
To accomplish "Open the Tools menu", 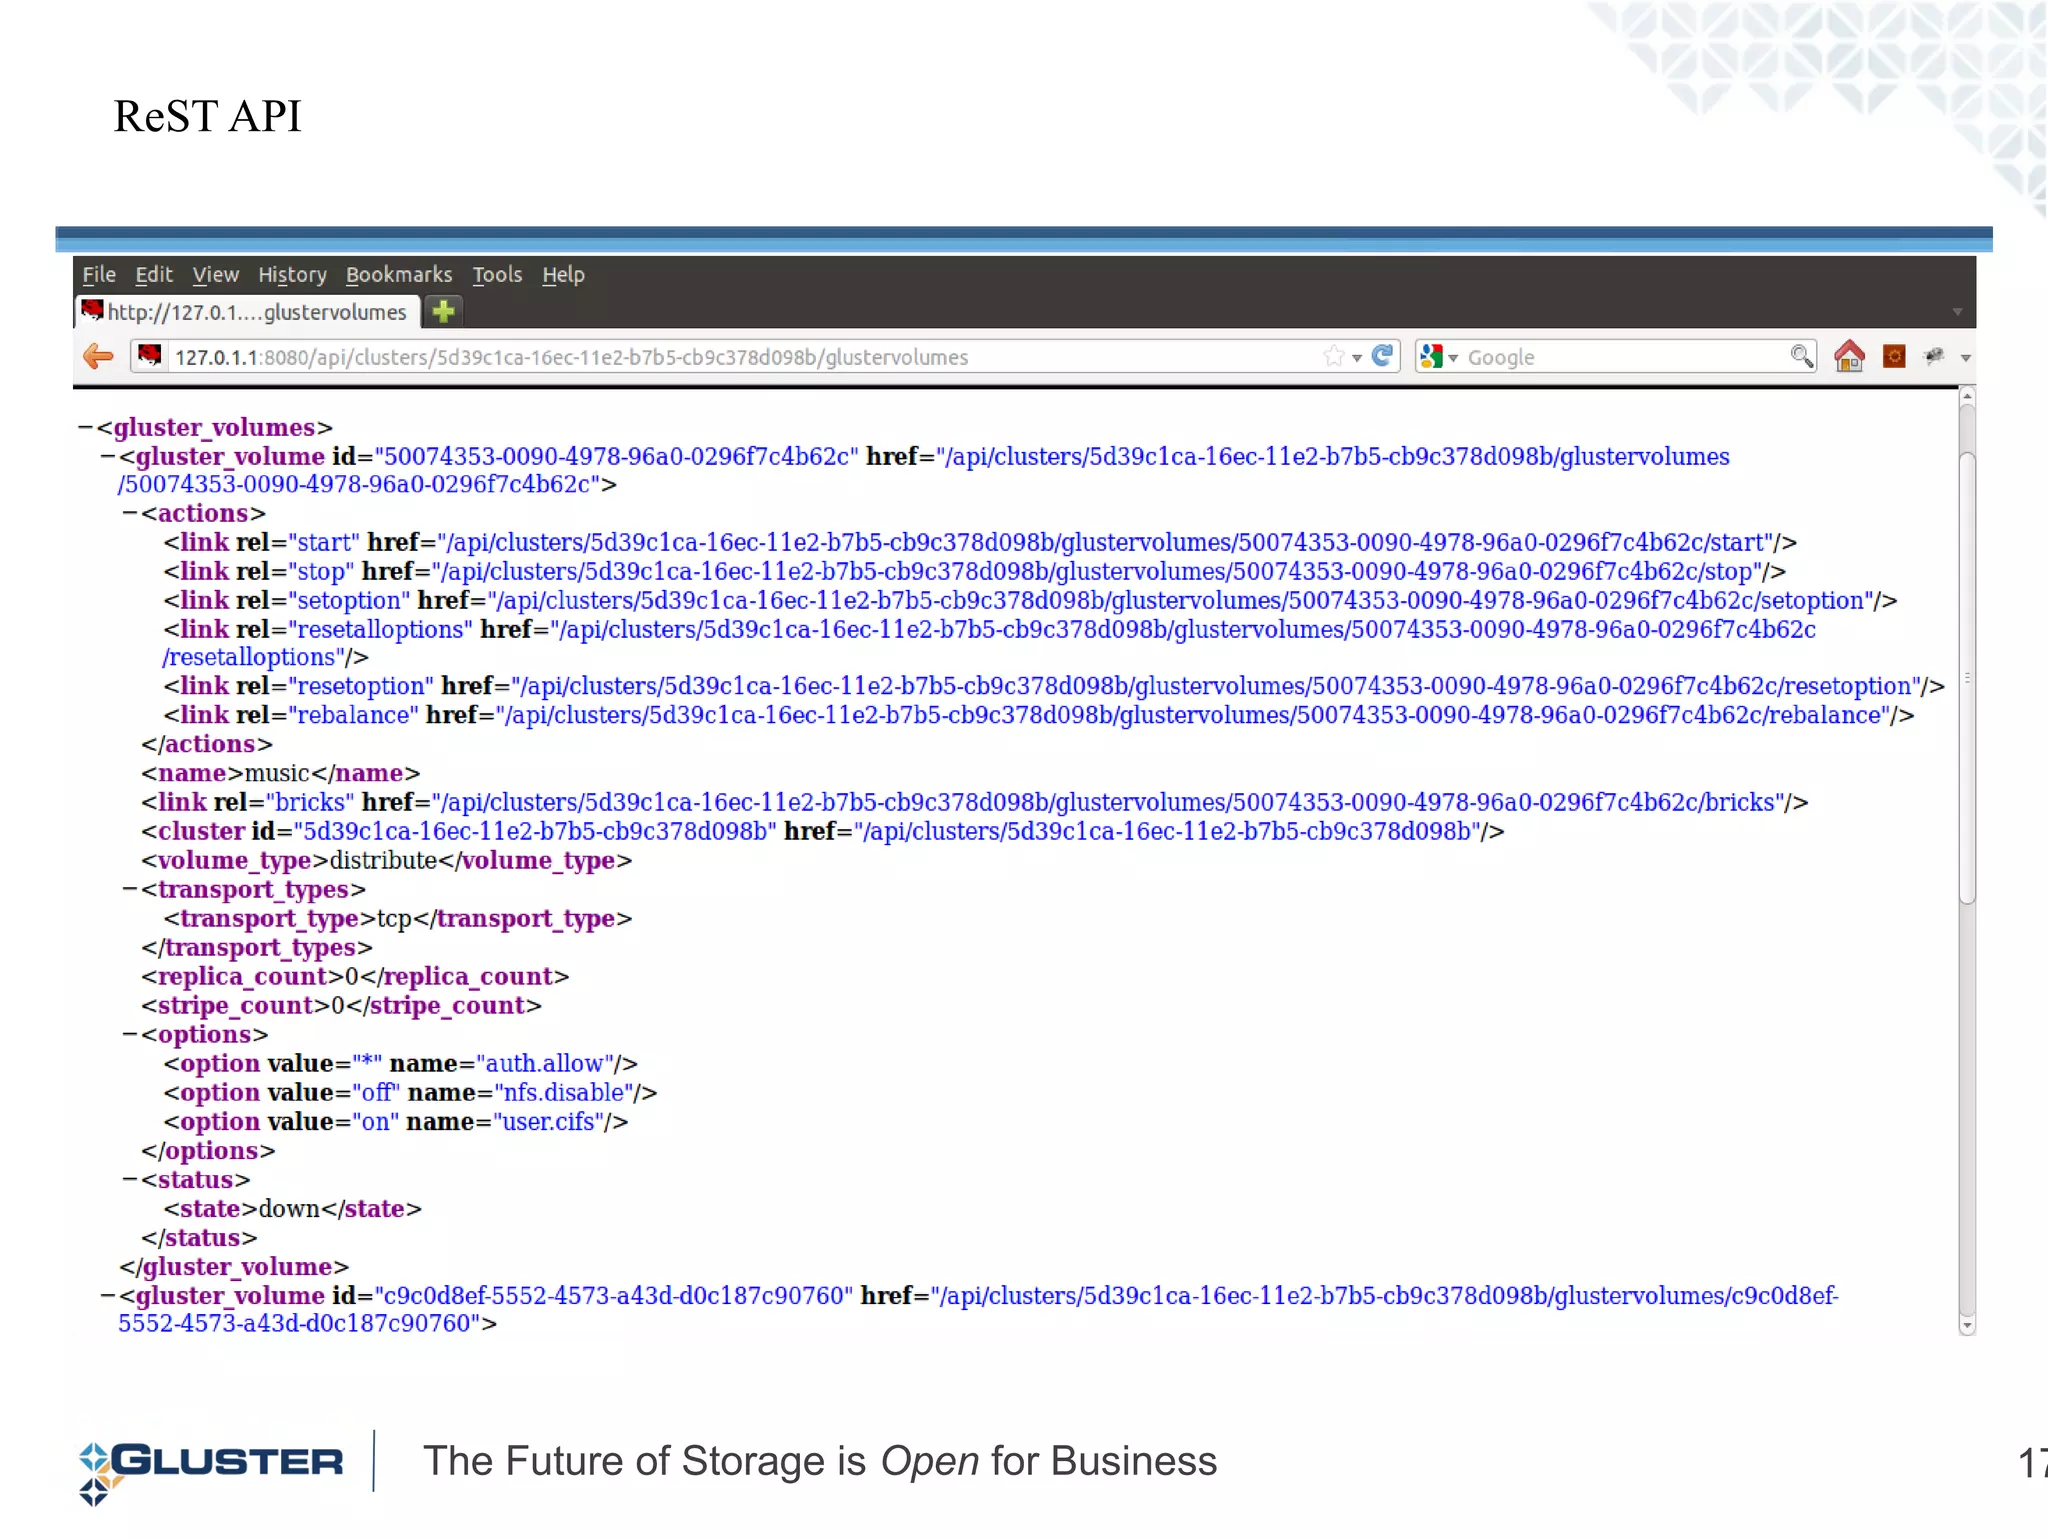I will (x=497, y=275).
